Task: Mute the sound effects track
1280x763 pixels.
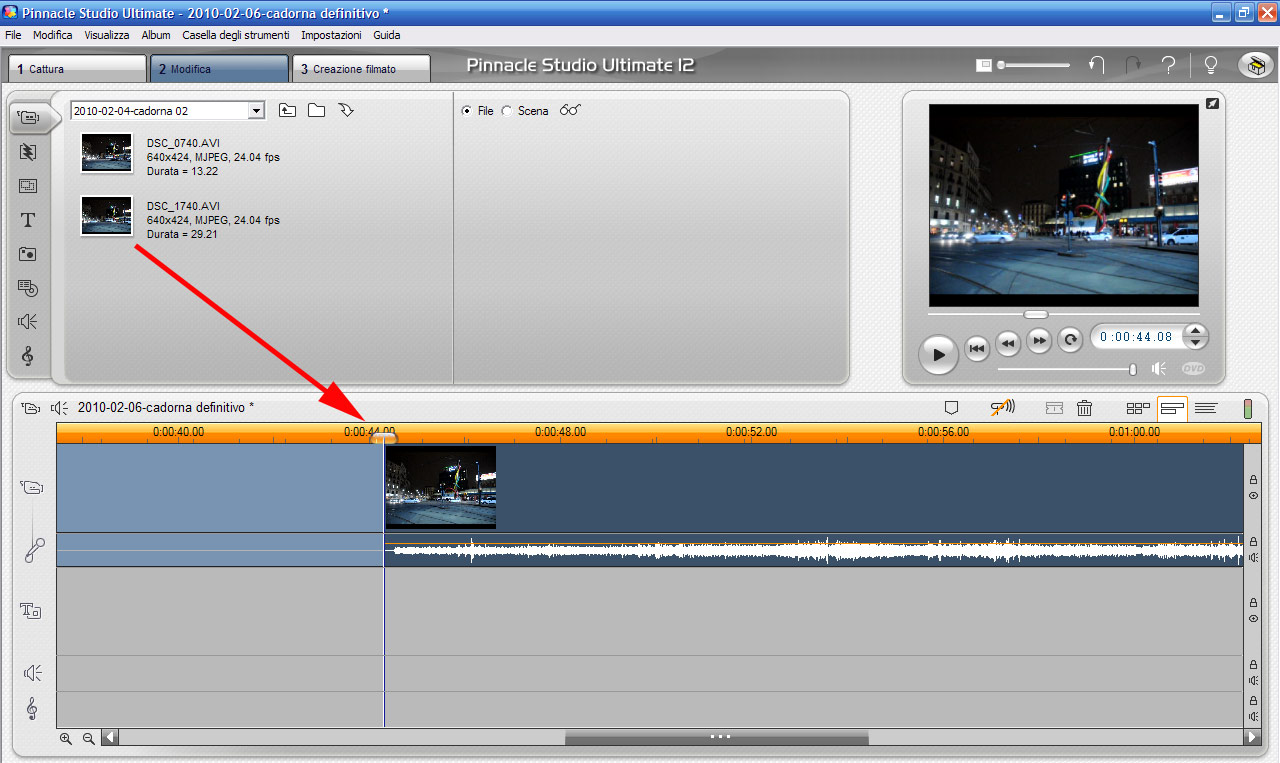Action: click(1253, 681)
